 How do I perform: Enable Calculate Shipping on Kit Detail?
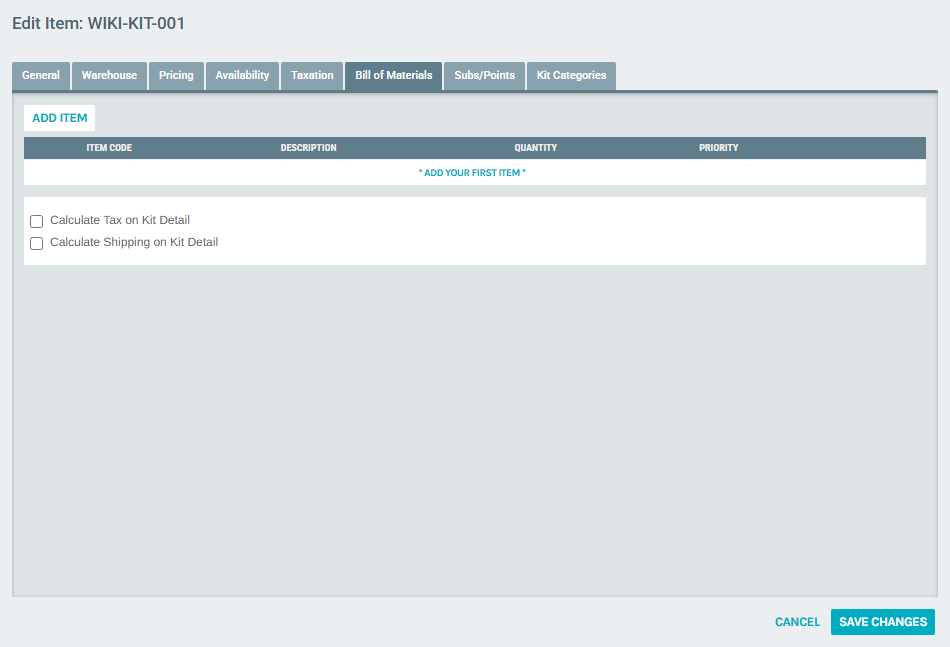(36, 243)
